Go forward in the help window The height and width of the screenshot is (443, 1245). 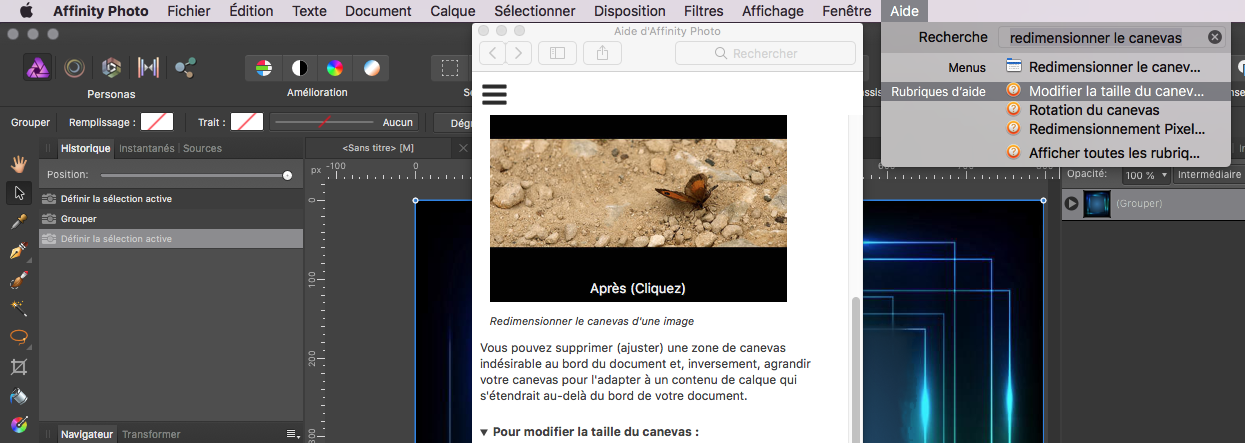click(x=519, y=53)
